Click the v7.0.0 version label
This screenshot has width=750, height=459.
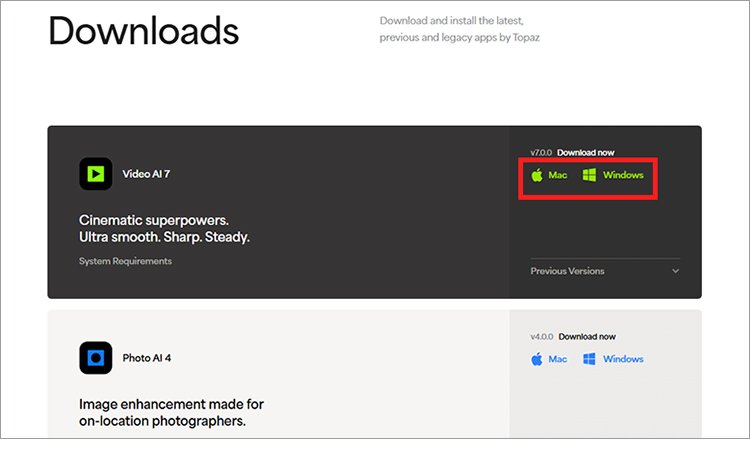541,153
